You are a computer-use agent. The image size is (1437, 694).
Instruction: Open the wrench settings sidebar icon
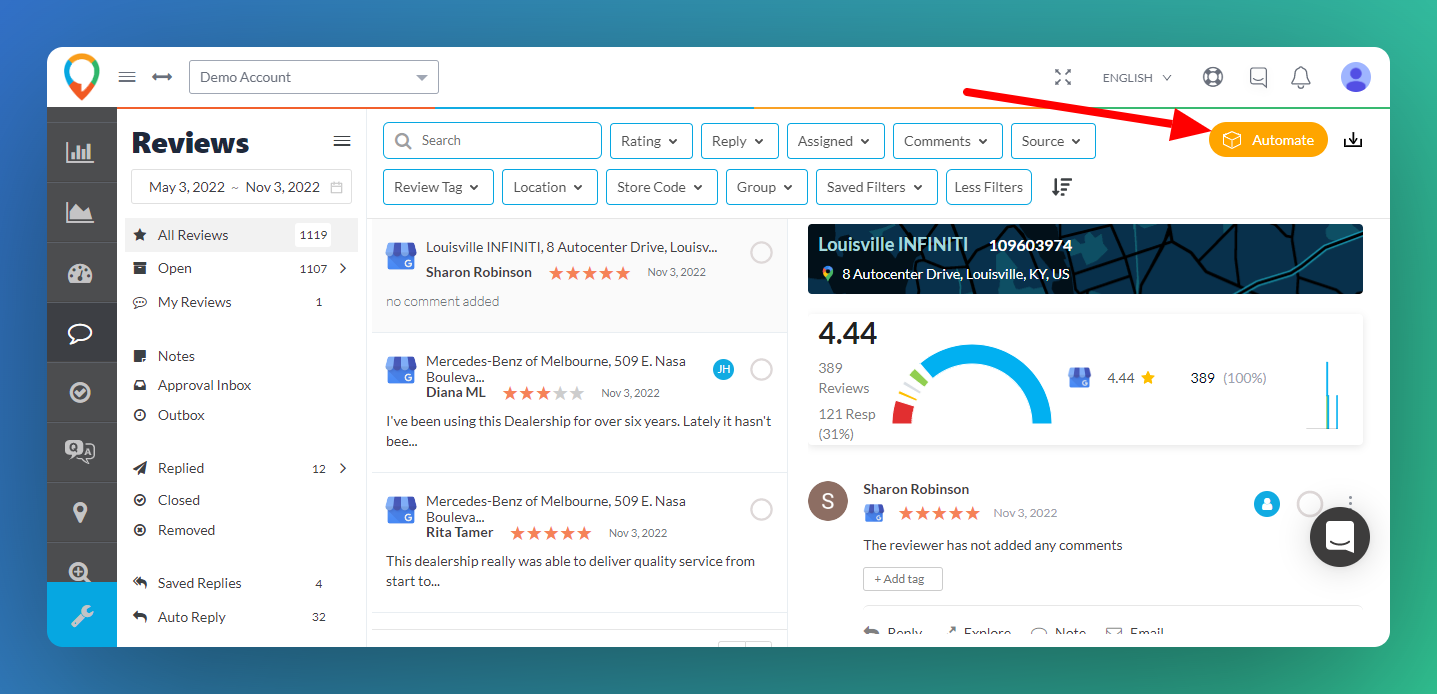(x=82, y=615)
